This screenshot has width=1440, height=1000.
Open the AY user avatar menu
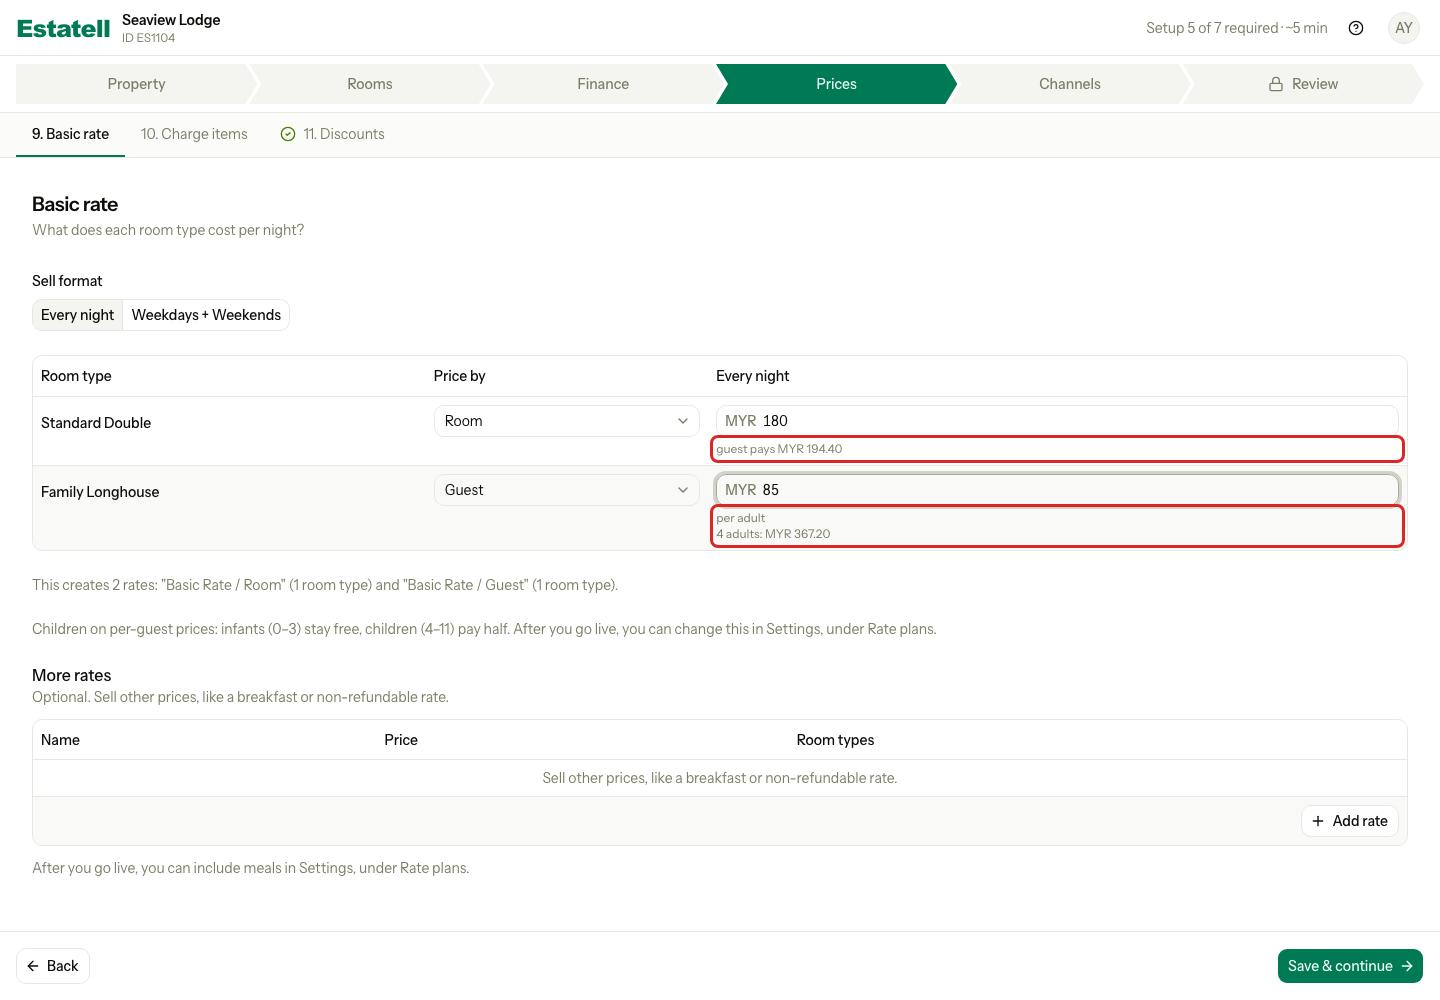[x=1404, y=28]
